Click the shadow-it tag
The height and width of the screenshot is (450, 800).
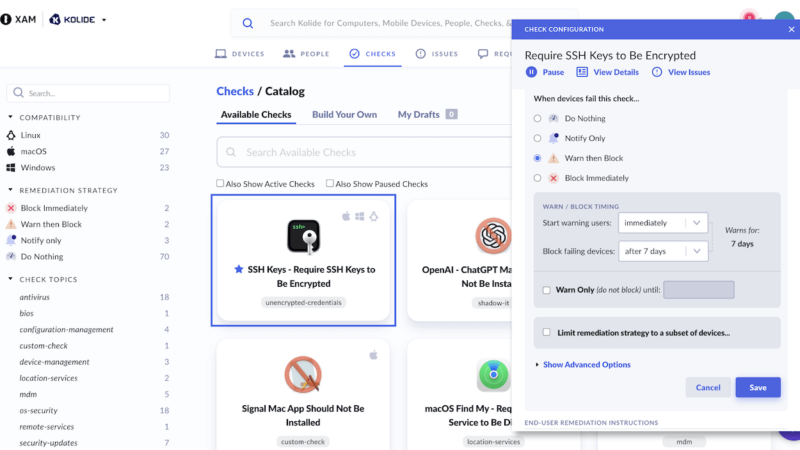pos(493,303)
